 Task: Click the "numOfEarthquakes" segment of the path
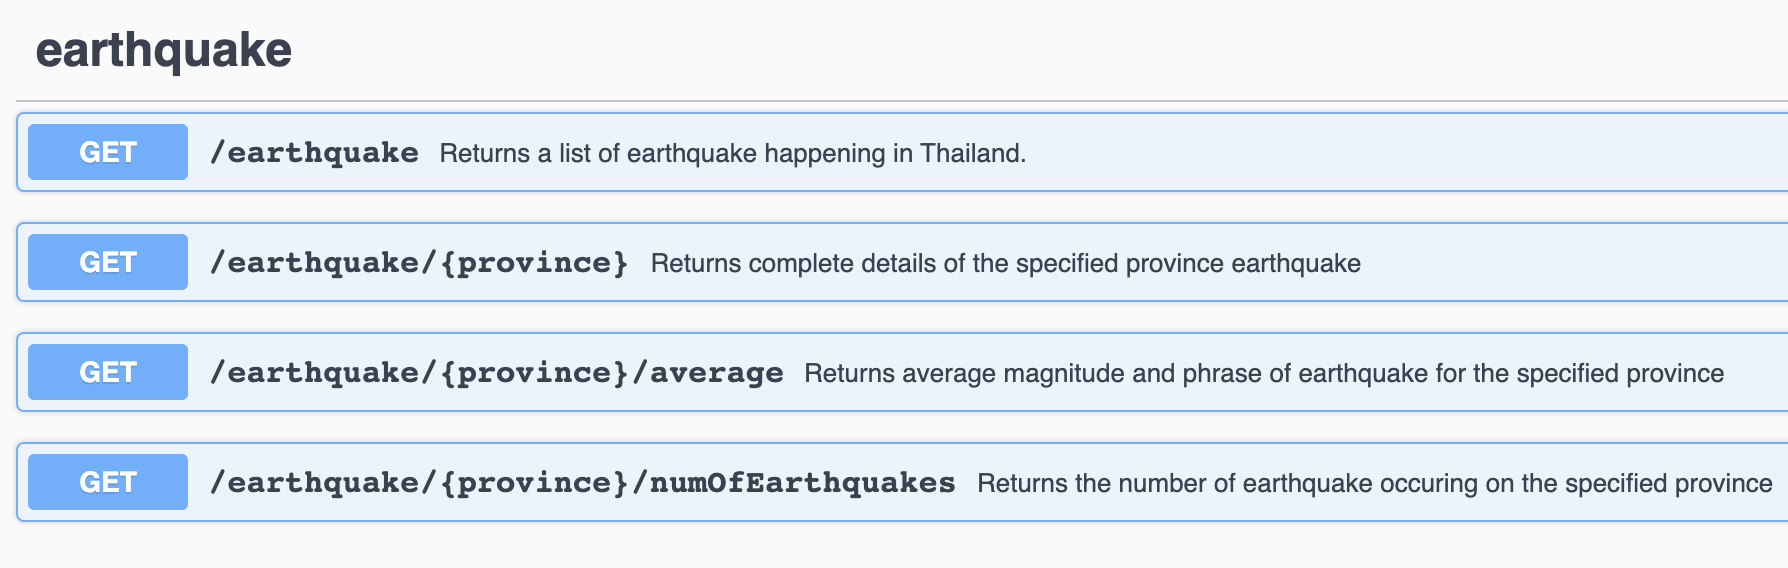[803, 483]
